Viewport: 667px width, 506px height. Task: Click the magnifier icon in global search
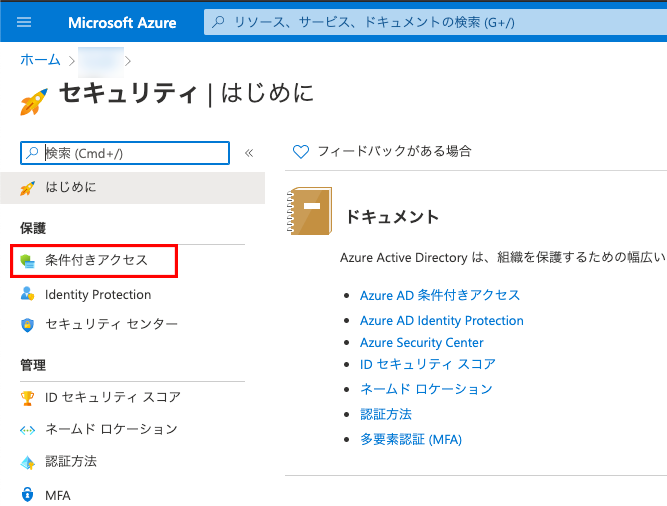(218, 22)
